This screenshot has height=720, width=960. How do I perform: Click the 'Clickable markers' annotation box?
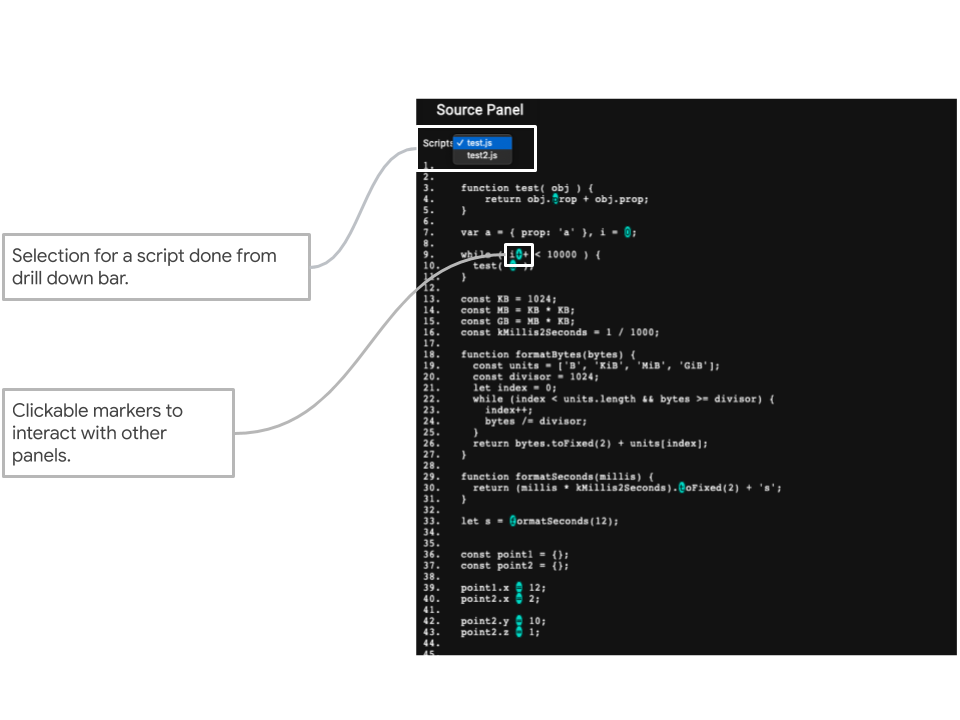tap(118, 433)
